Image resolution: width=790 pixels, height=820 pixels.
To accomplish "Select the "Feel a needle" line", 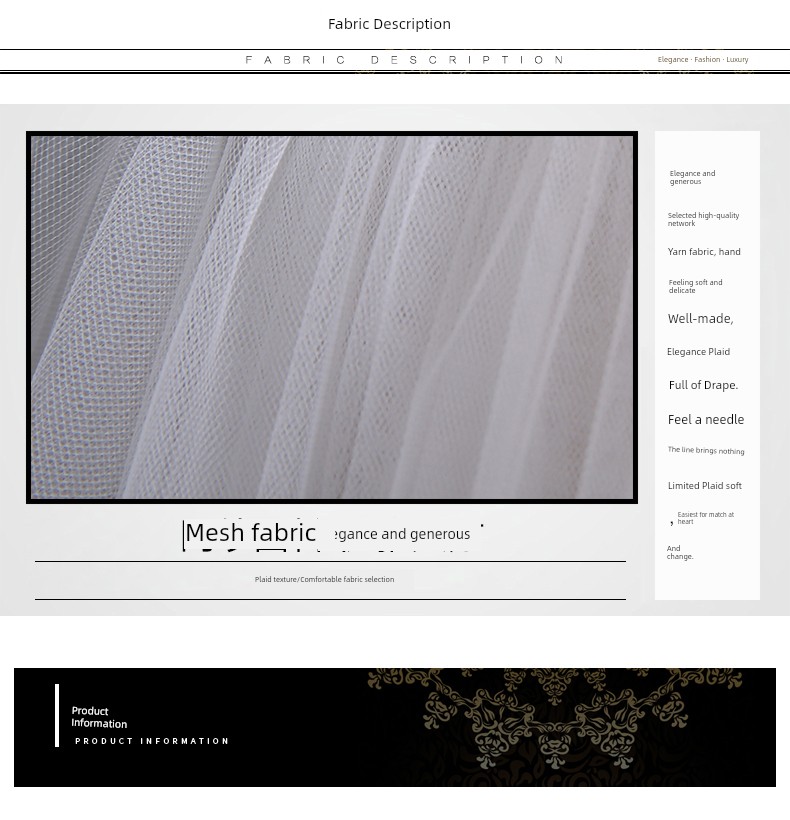I will tap(705, 420).
